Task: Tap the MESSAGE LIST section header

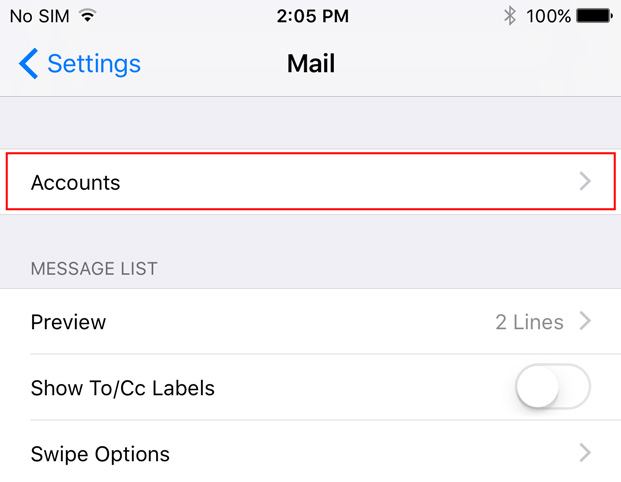Action: [94, 269]
